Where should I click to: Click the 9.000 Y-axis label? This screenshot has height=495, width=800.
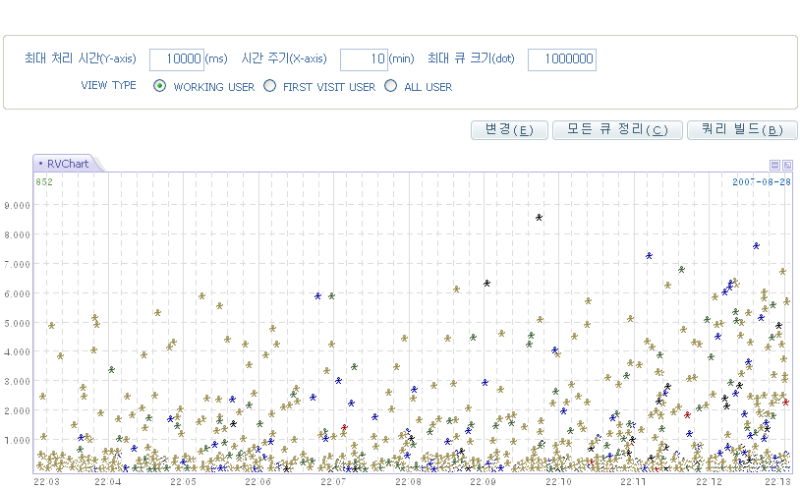17,206
